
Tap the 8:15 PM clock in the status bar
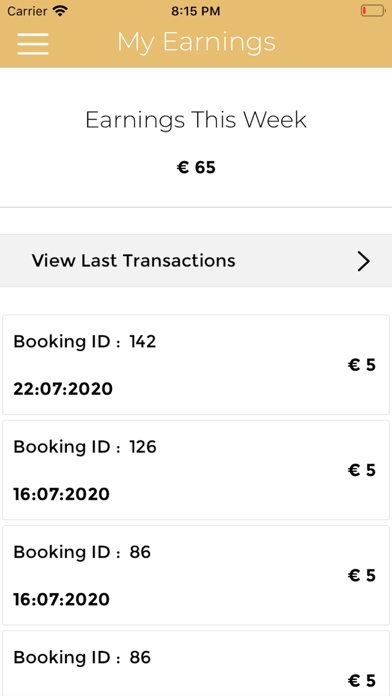coord(196,11)
